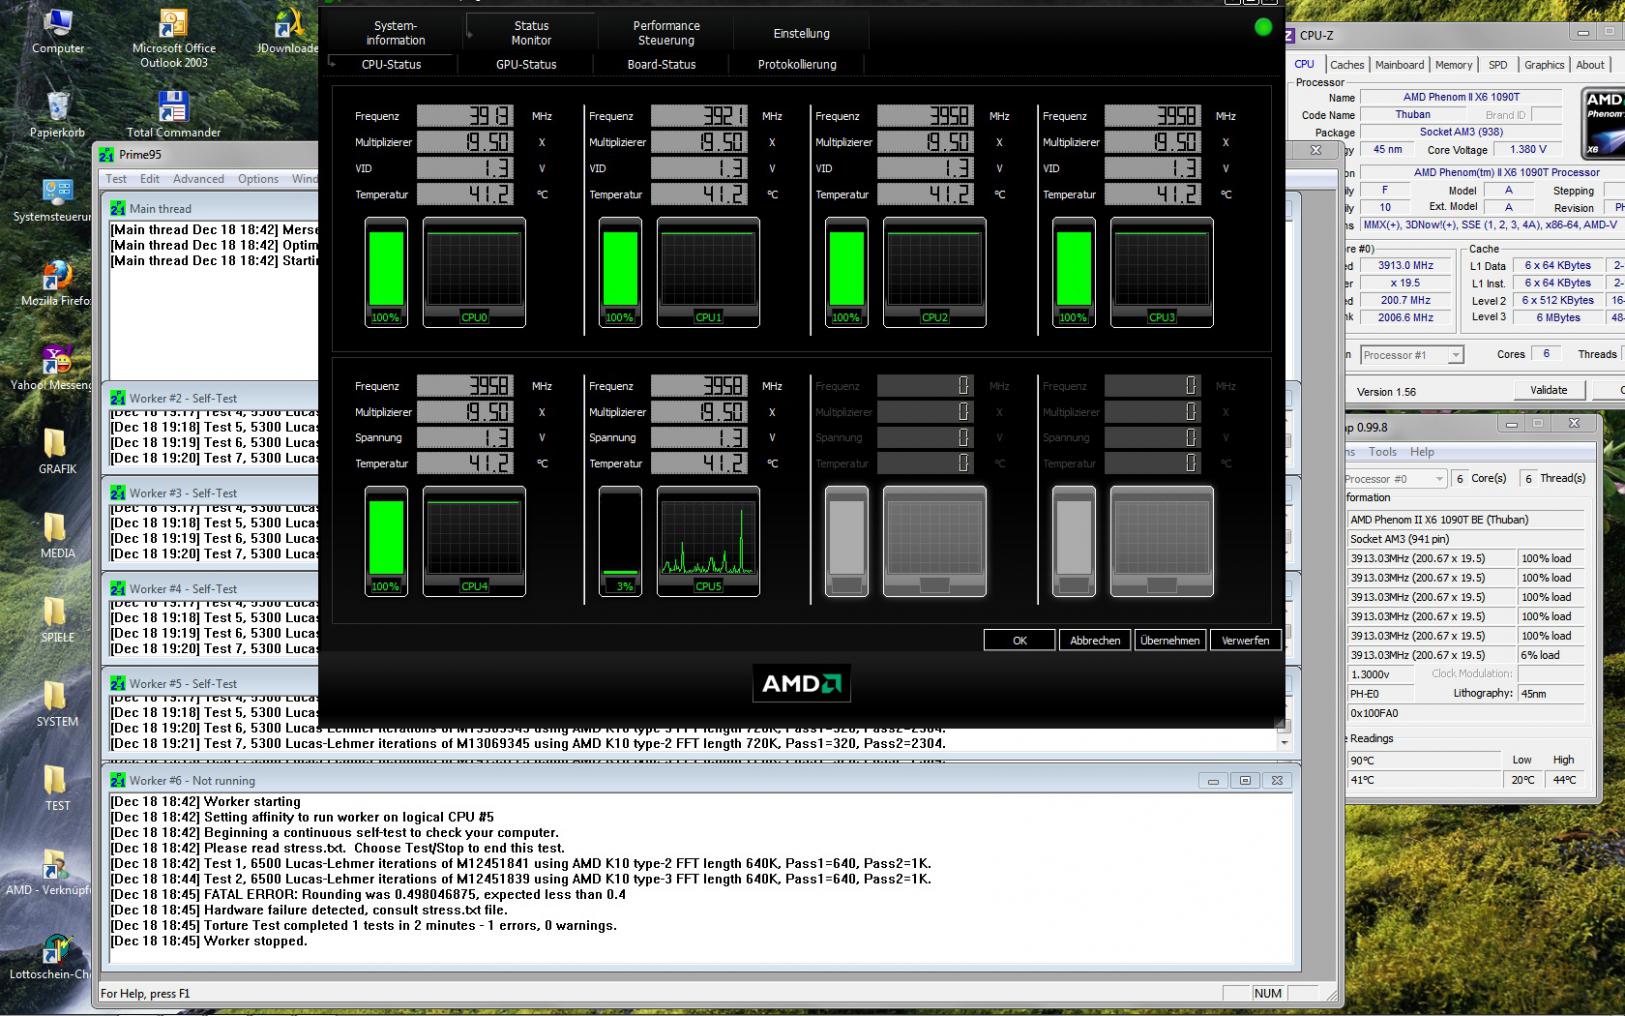This screenshot has width=1625, height=1016.
Task: Launch Total Commander from the desktop
Action: point(173,114)
